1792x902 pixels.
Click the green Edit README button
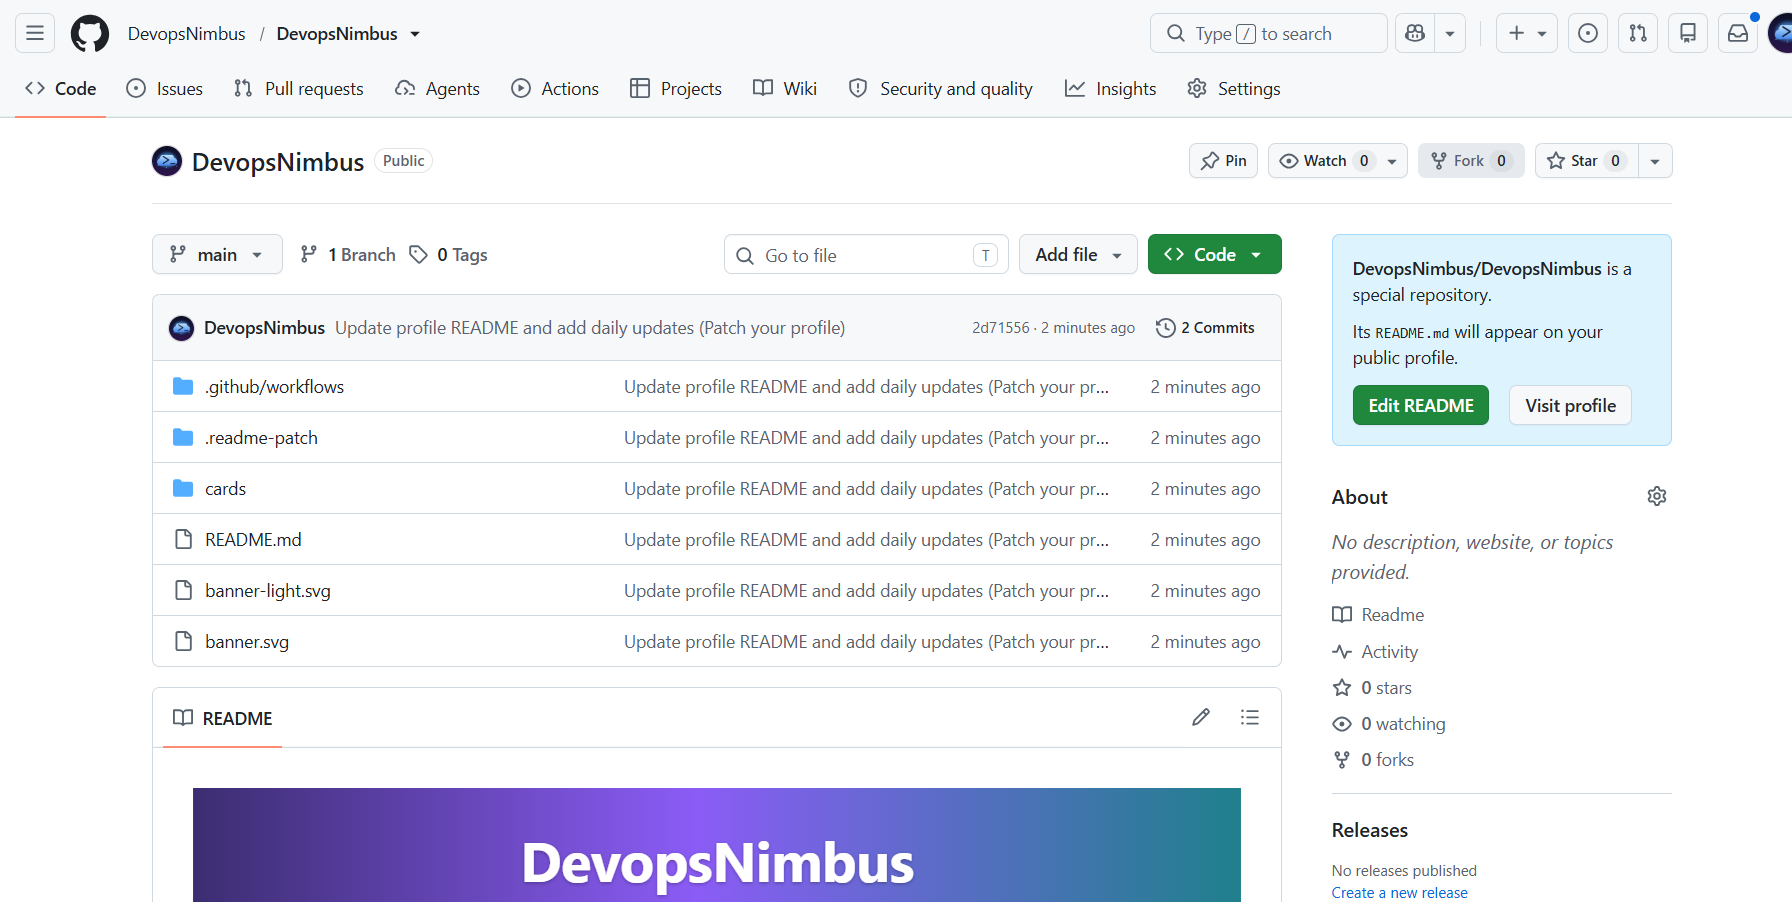tap(1421, 405)
